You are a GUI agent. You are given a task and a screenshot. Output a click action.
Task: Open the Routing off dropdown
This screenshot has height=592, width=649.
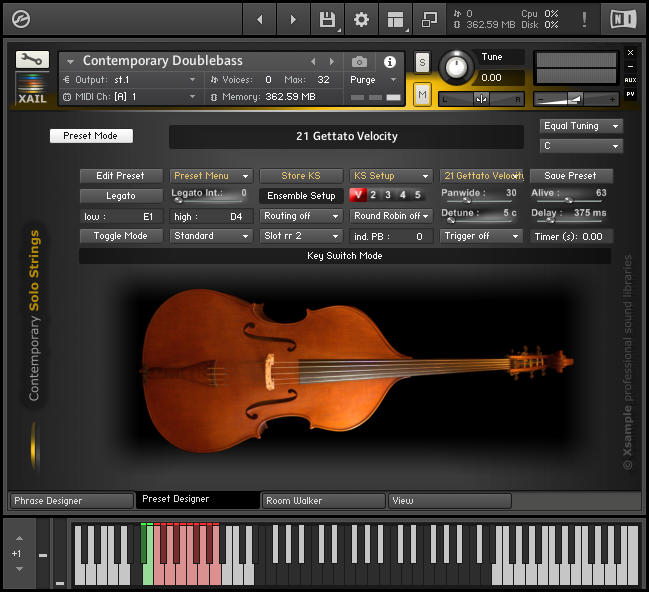click(x=301, y=216)
